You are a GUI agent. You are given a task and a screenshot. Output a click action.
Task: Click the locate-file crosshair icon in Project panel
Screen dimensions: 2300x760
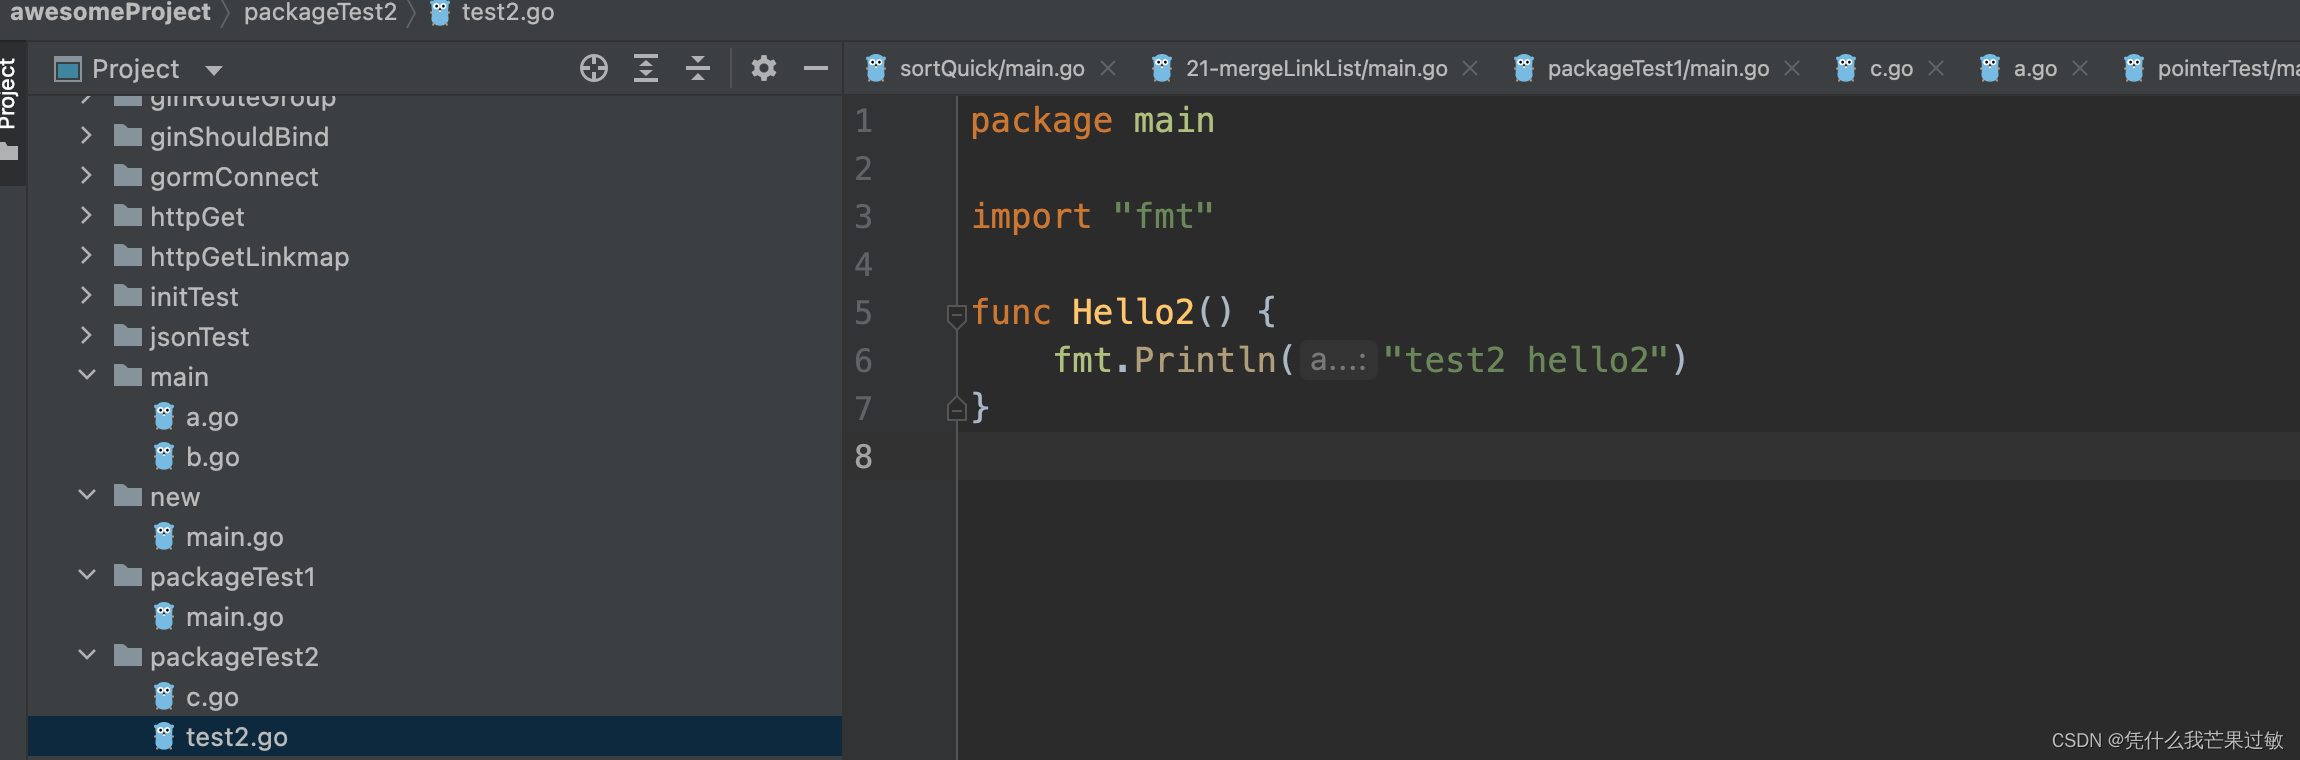pos(594,68)
